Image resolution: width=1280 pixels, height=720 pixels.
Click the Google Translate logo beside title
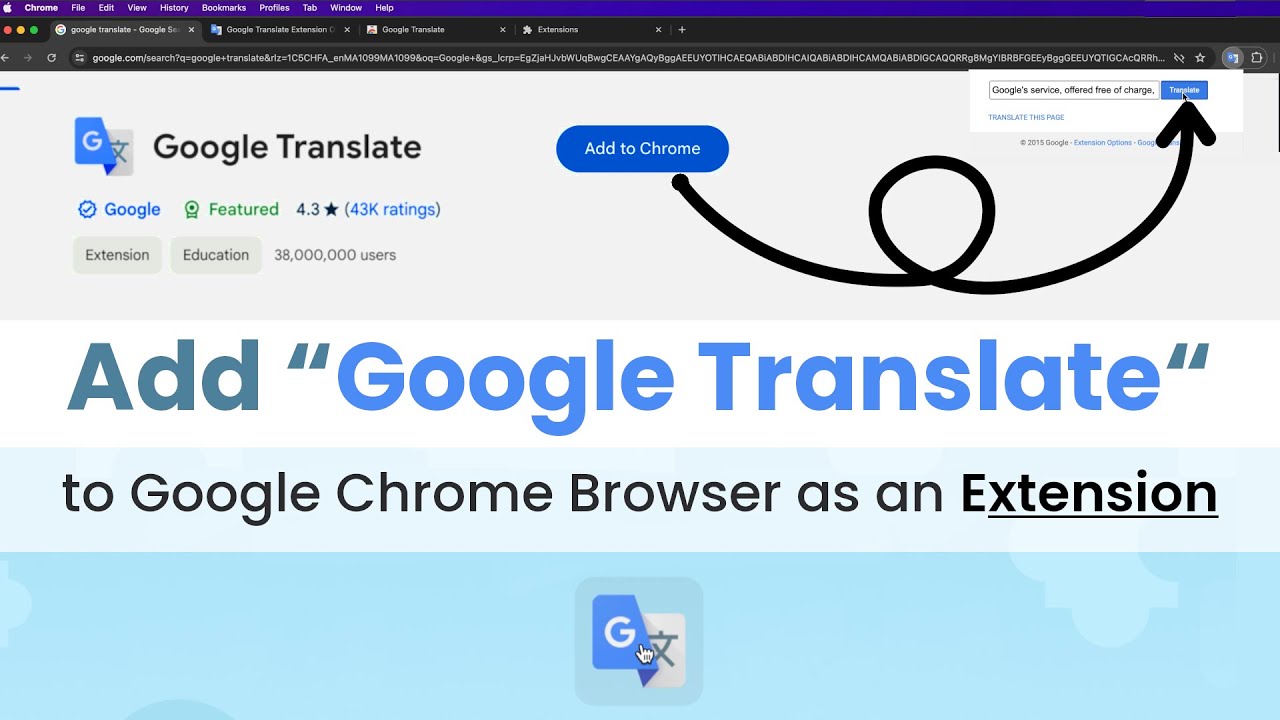pyautogui.click(x=104, y=146)
